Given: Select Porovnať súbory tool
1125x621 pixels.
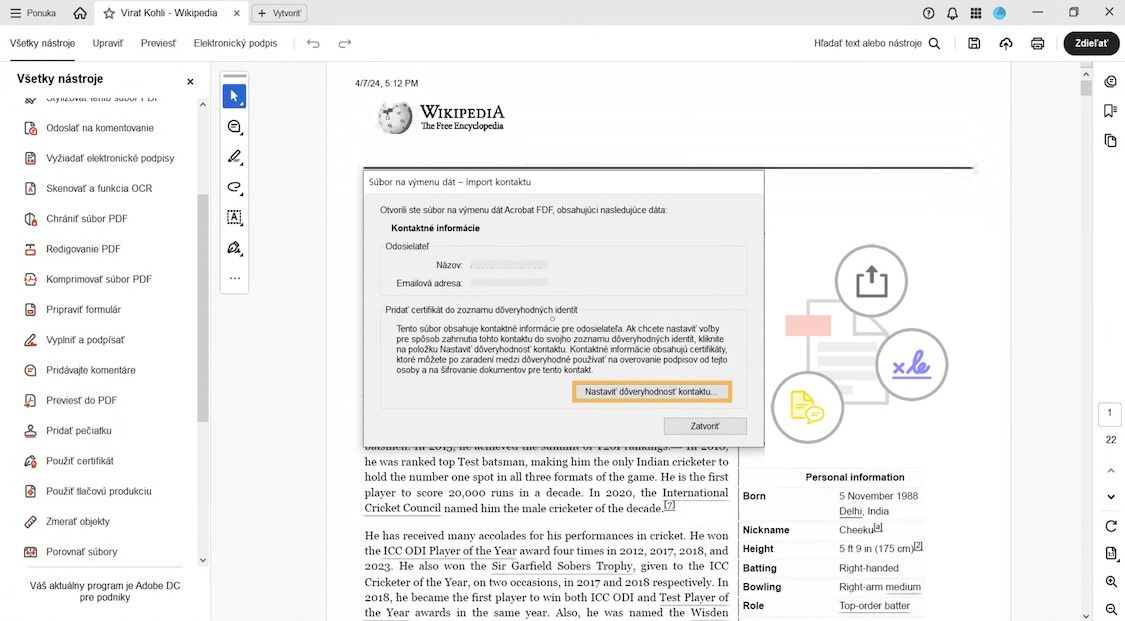Looking at the screenshot, I should (82, 551).
